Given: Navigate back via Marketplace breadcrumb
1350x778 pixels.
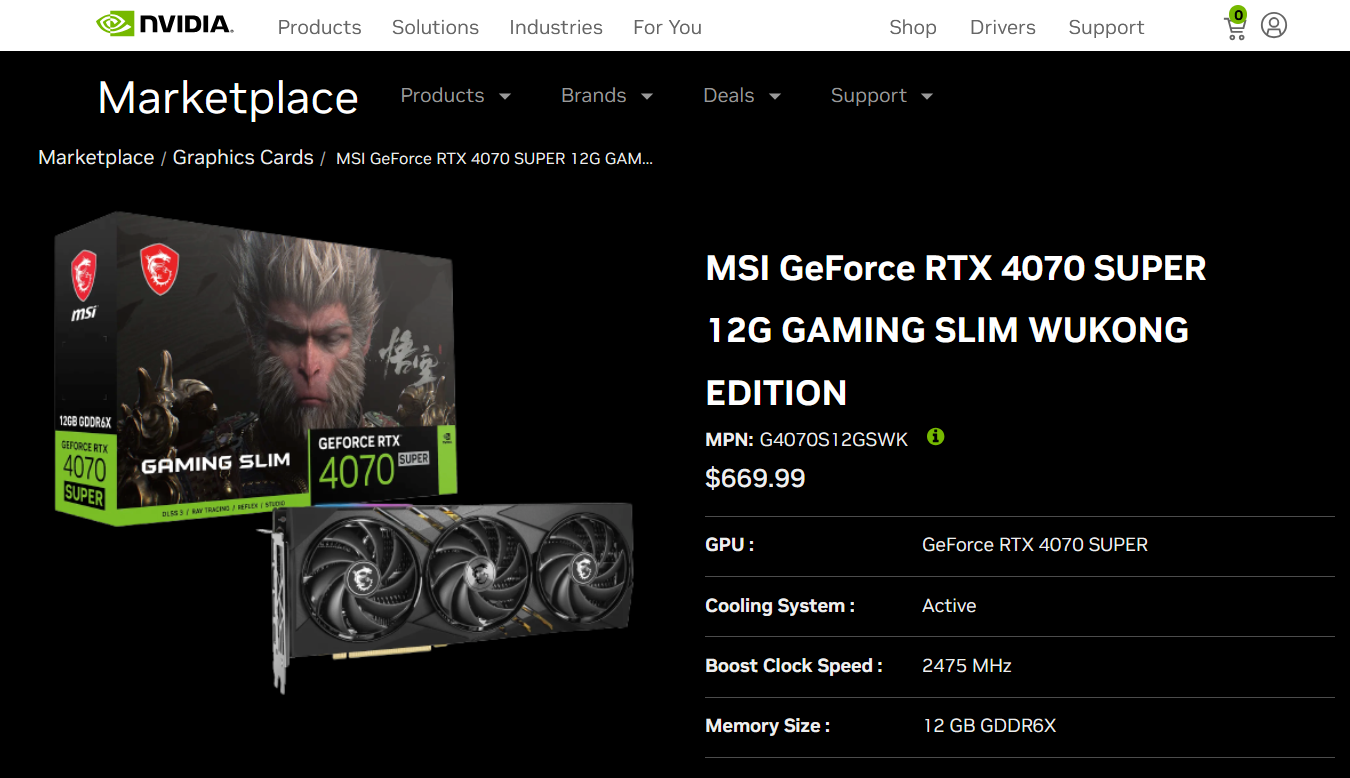Looking at the screenshot, I should click(x=96, y=157).
